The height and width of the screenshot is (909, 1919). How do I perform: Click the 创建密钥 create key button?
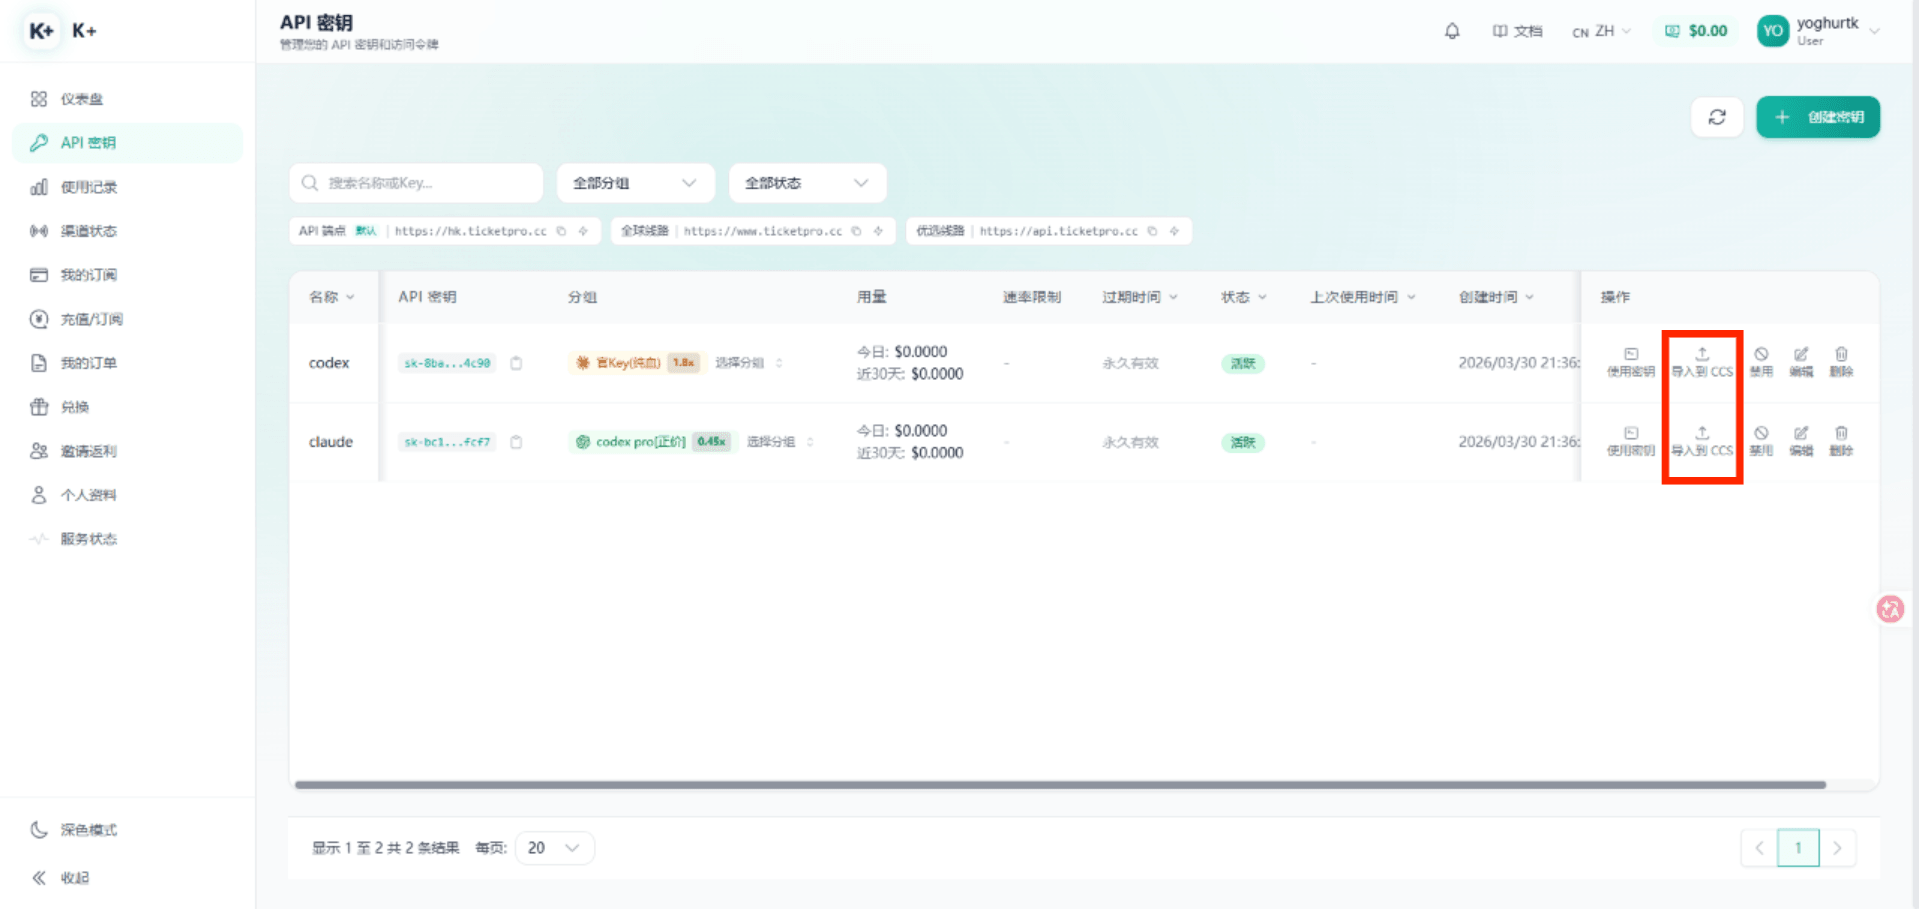1818,117
